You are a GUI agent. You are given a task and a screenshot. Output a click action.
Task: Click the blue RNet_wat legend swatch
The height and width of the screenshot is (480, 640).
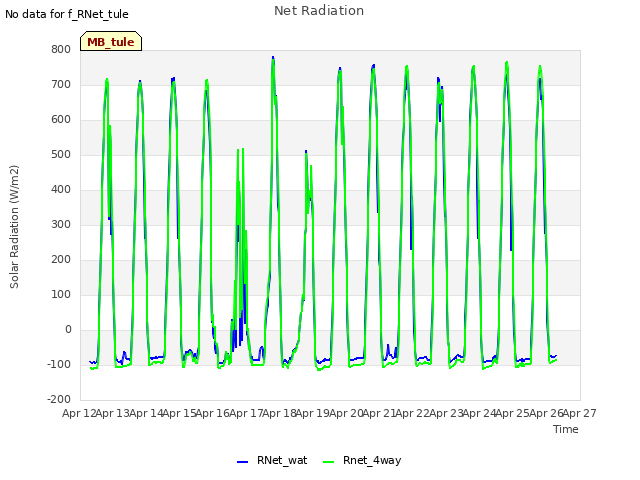tap(242, 462)
